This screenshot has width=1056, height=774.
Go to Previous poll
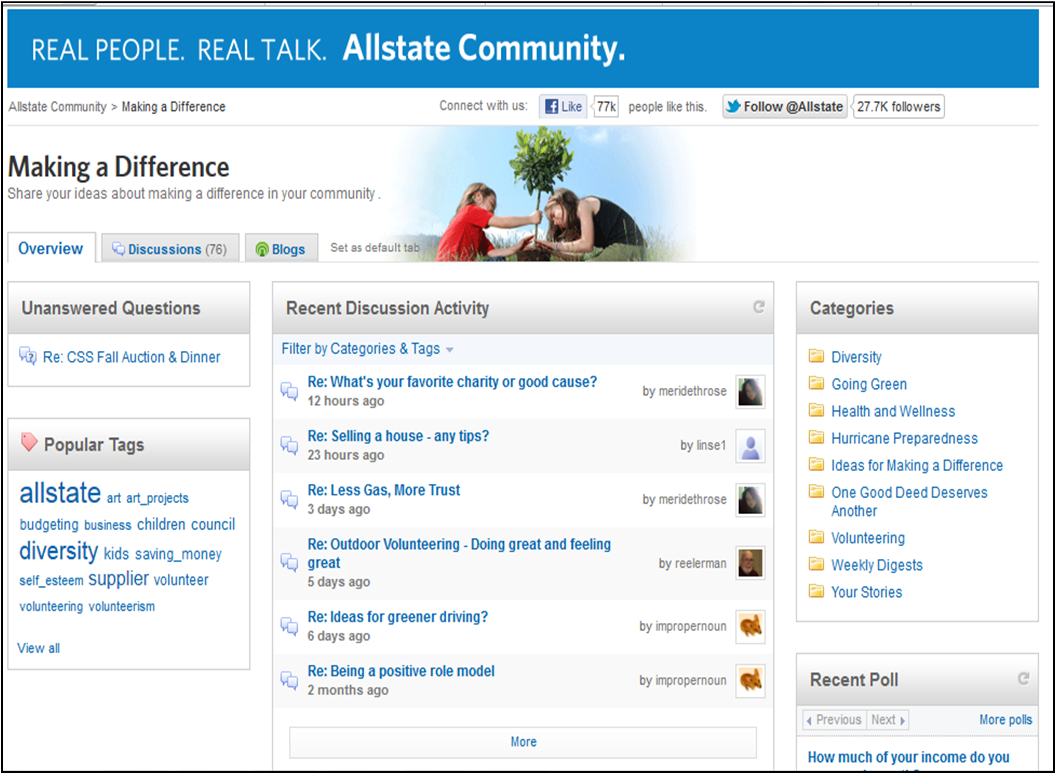834,719
